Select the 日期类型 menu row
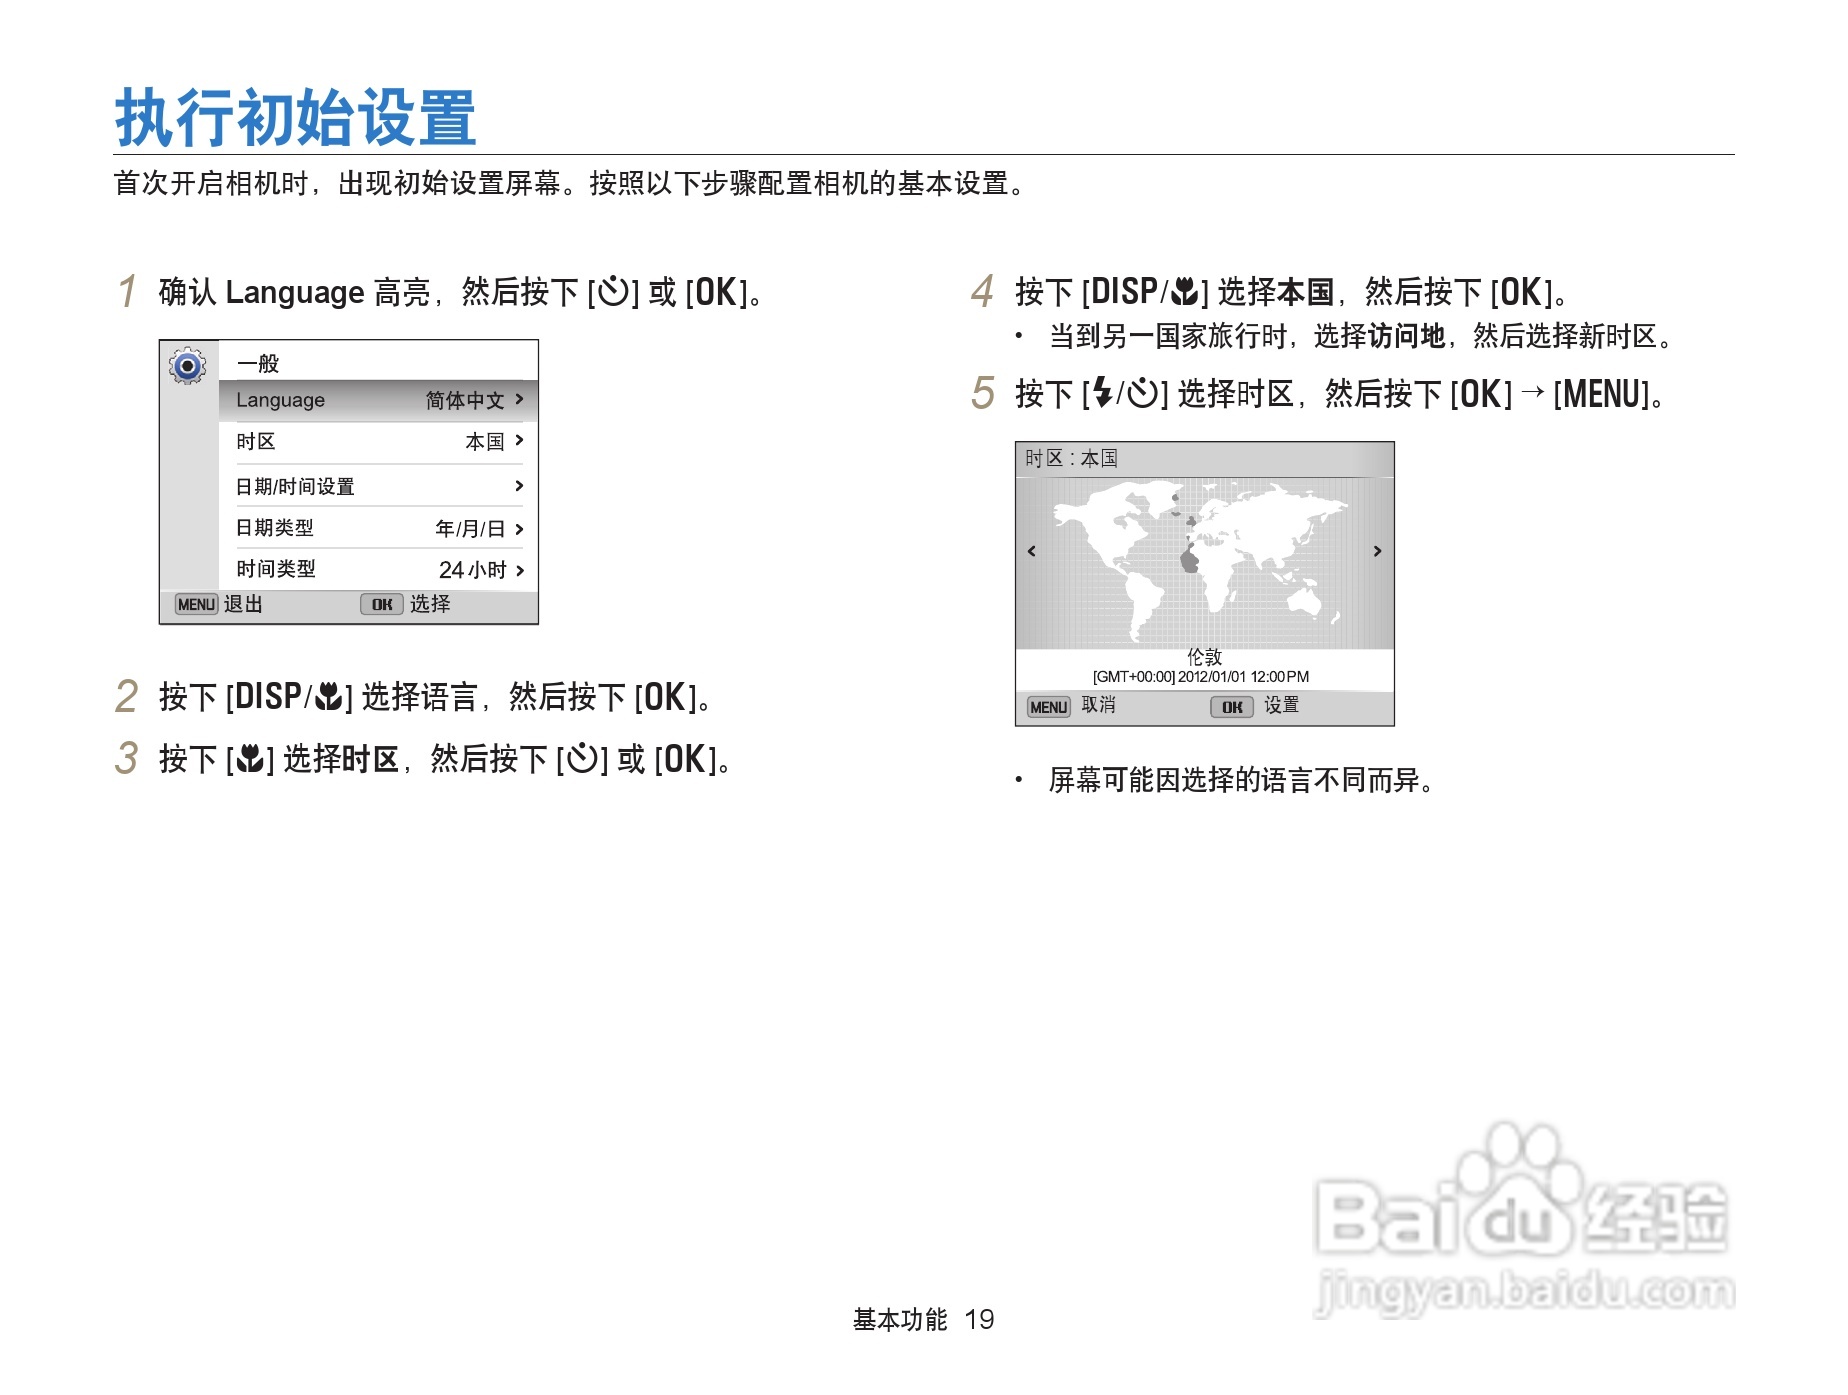Image resolution: width=1848 pixels, height=1395 pixels. pos(379,528)
